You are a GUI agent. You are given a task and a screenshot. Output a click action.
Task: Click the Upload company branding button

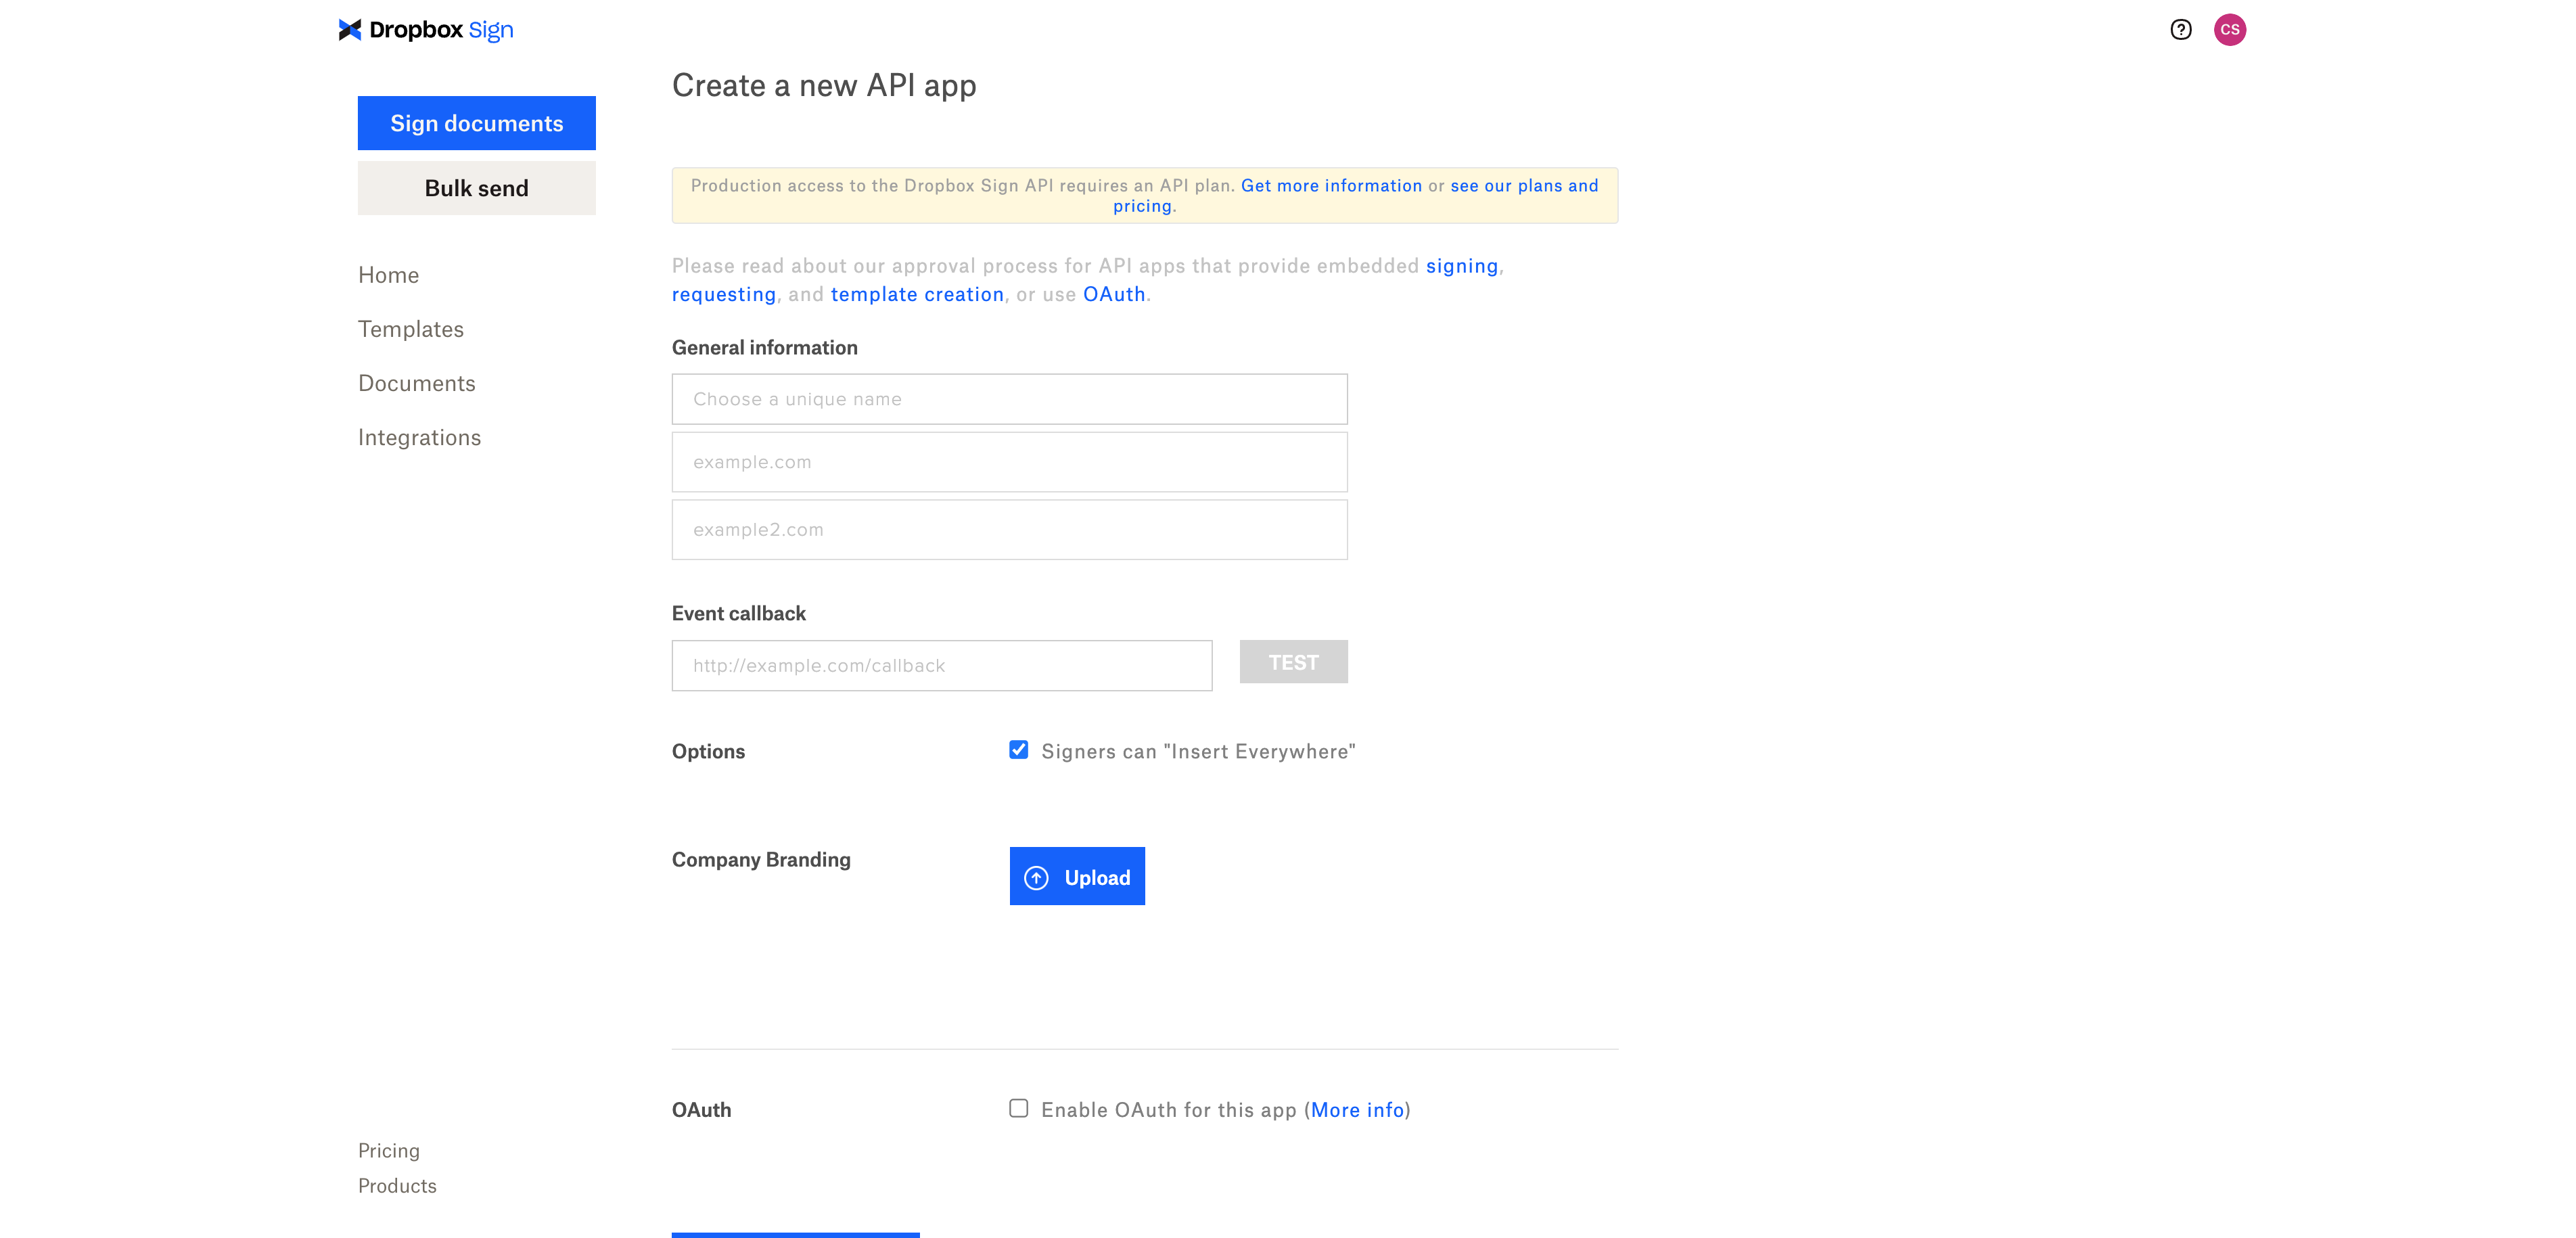[1077, 876]
